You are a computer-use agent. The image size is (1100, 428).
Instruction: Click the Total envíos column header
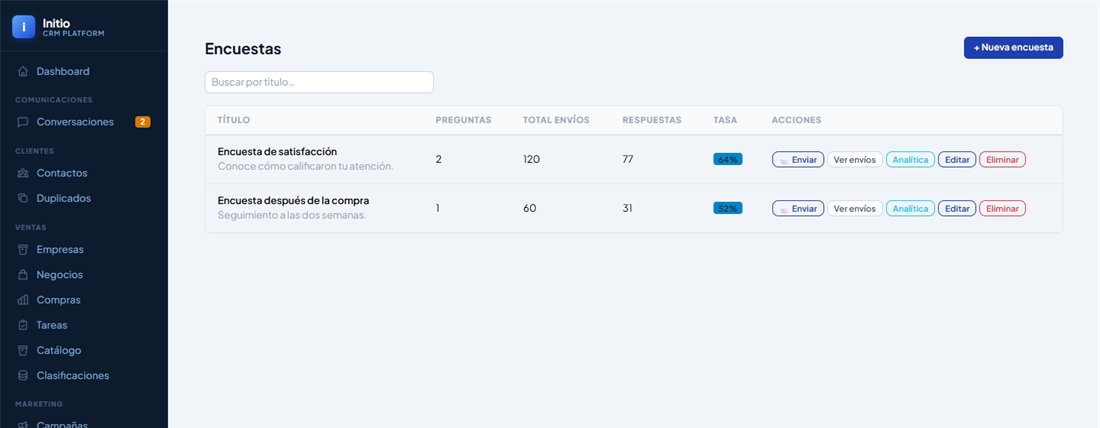(556, 120)
